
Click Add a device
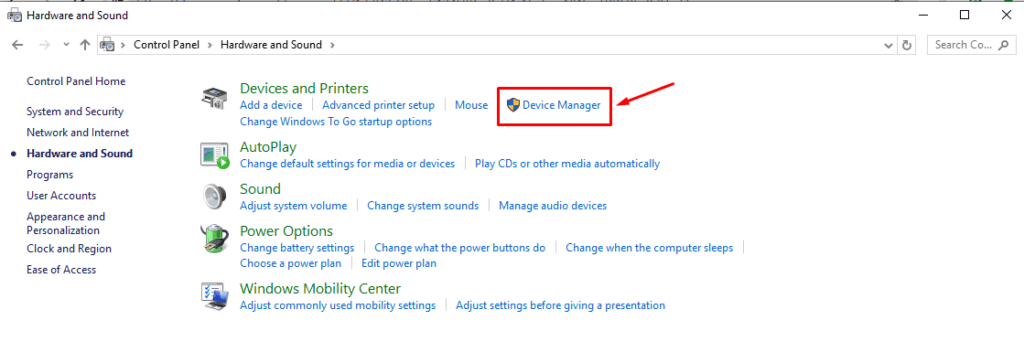tap(271, 104)
